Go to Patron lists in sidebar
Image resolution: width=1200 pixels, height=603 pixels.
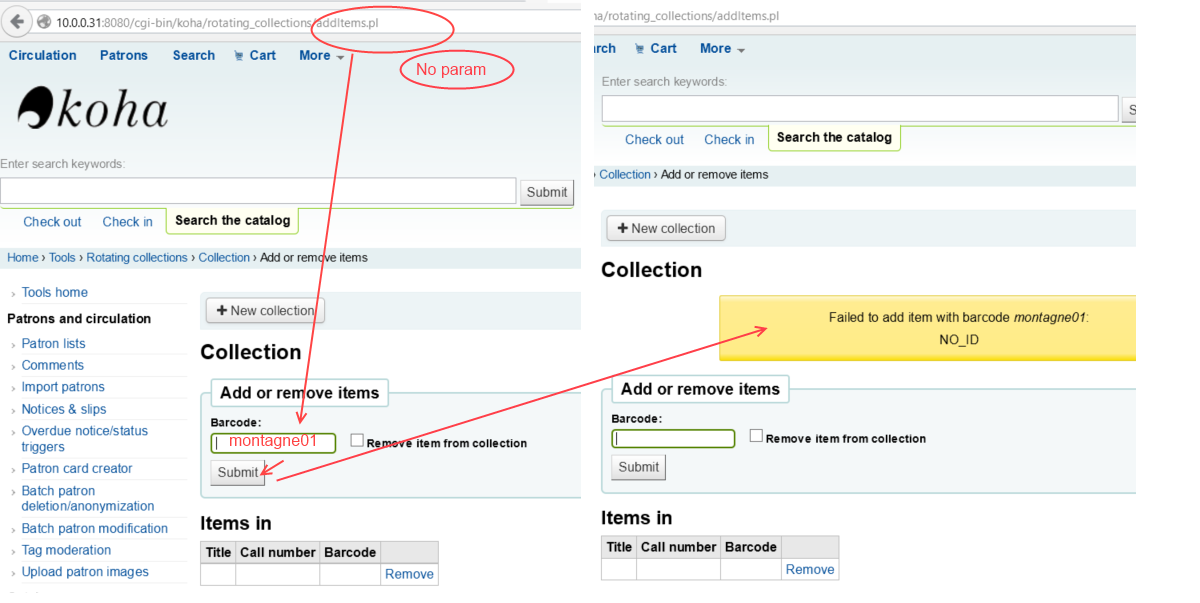(x=53, y=343)
